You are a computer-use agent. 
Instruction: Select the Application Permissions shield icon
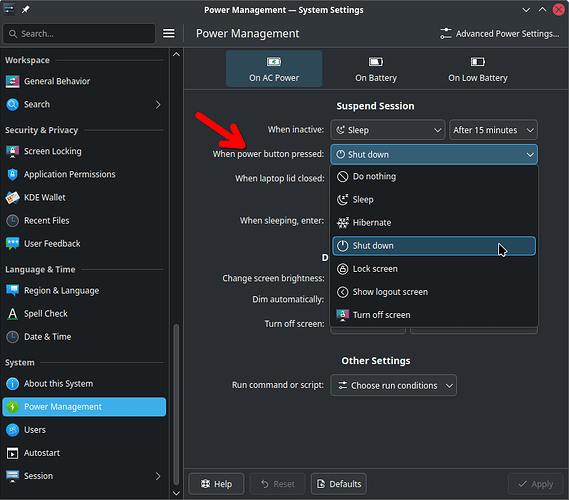click(x=12, y=175)
